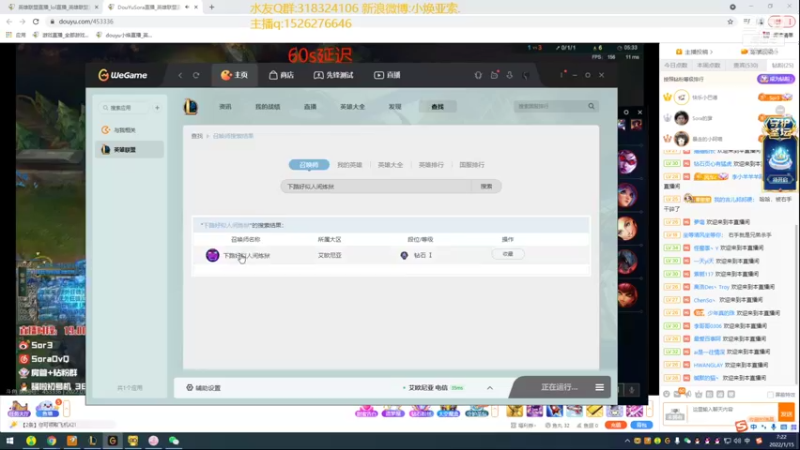Screen dimensions: 800x450
Task: Select the 查找 search menu
Action: (x=437, y=107)
